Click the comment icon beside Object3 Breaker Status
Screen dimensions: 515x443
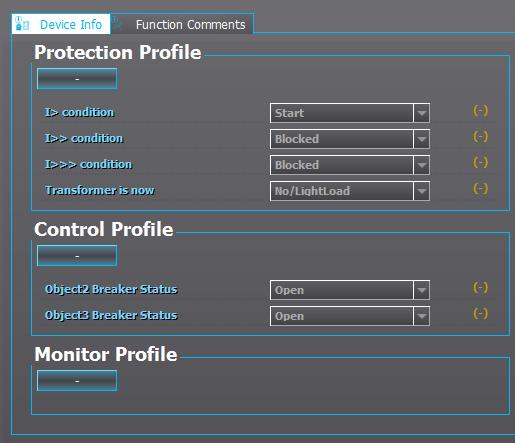pos(480,314)
